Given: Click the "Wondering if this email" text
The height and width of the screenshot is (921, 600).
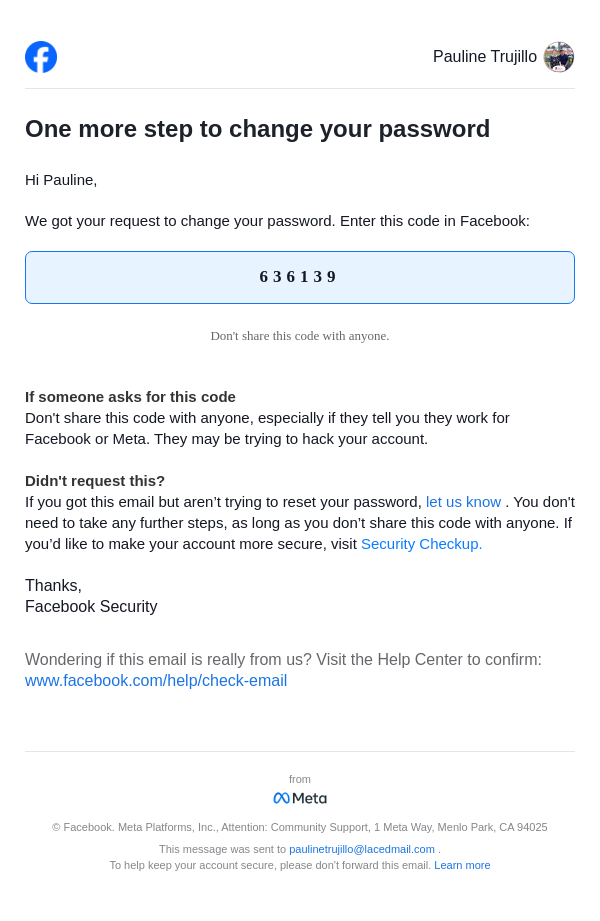Looking at the screenshot, I should coord(283,660).
